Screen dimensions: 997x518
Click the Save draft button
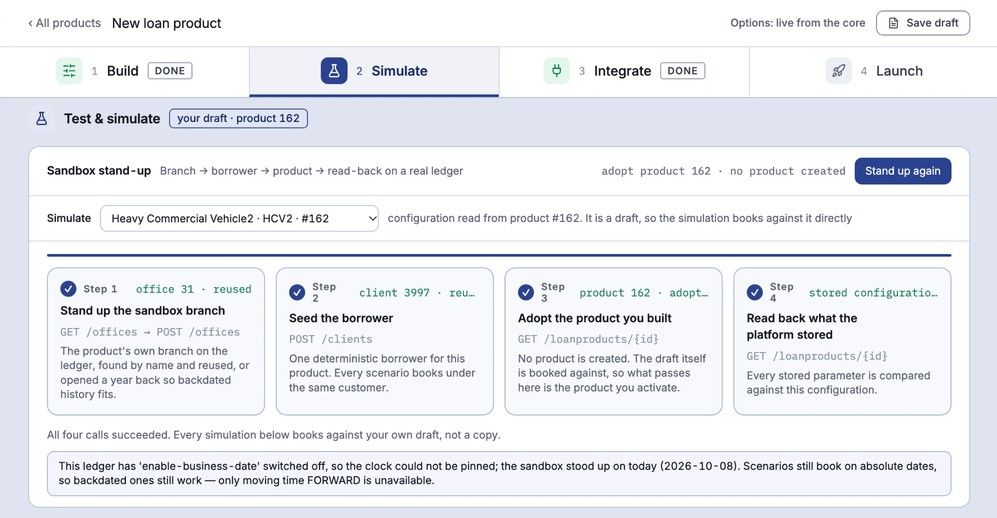point(923,23)
